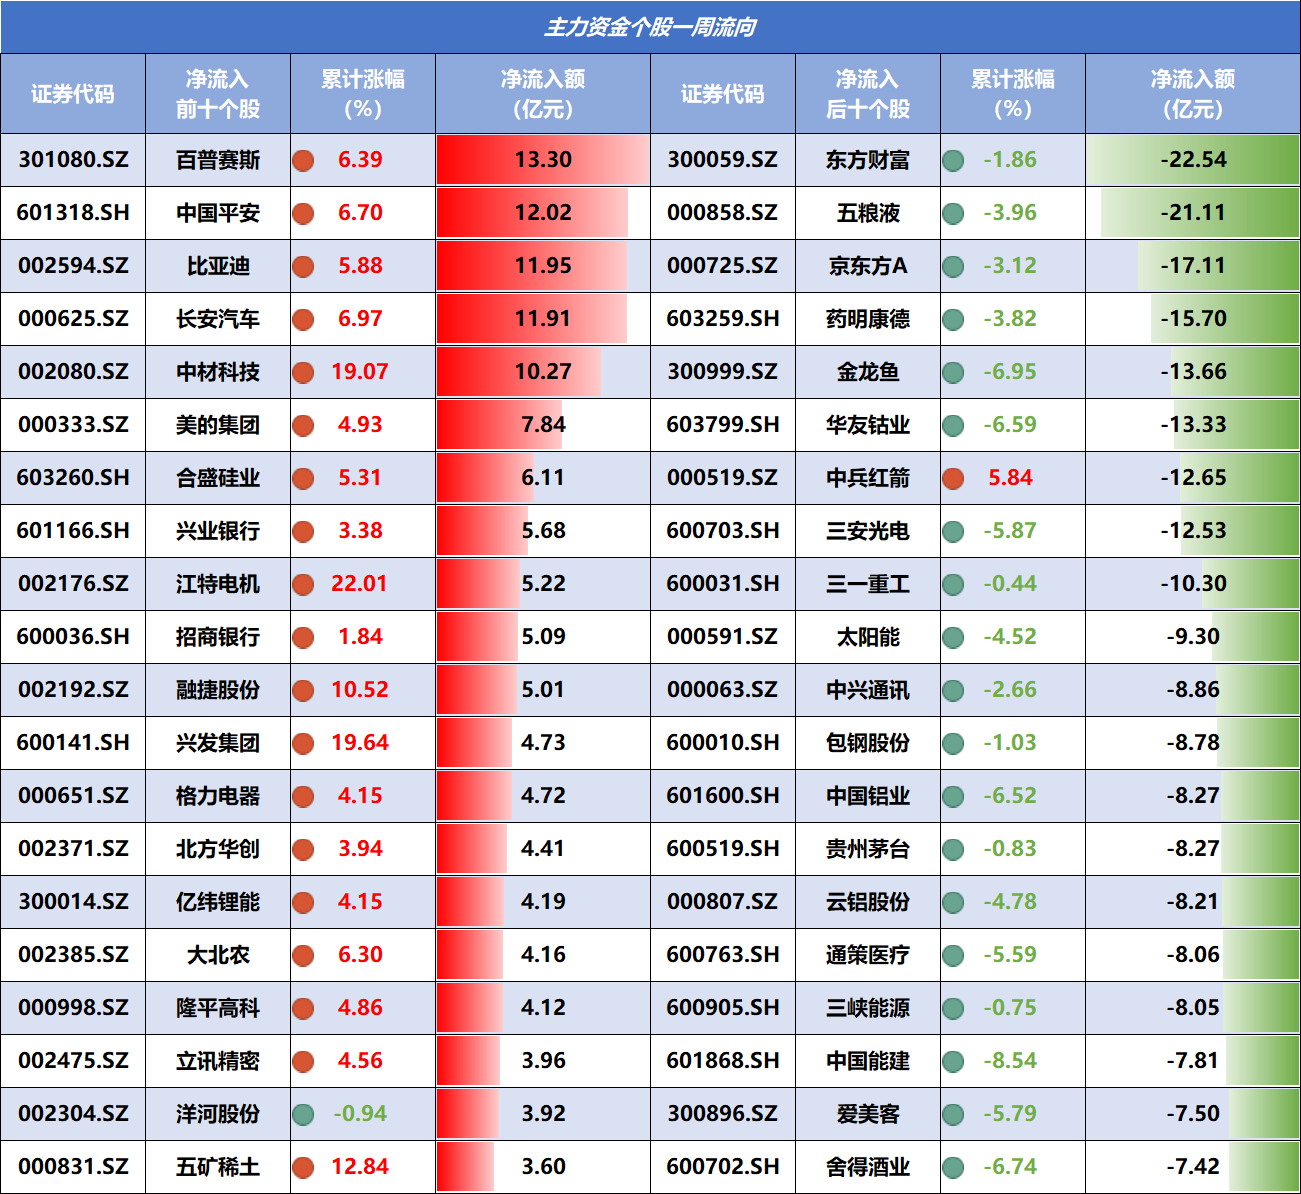The image size is (1301, 1194).
Task: Click the red dot in 江特电机 row
Action: pos(303,584)
